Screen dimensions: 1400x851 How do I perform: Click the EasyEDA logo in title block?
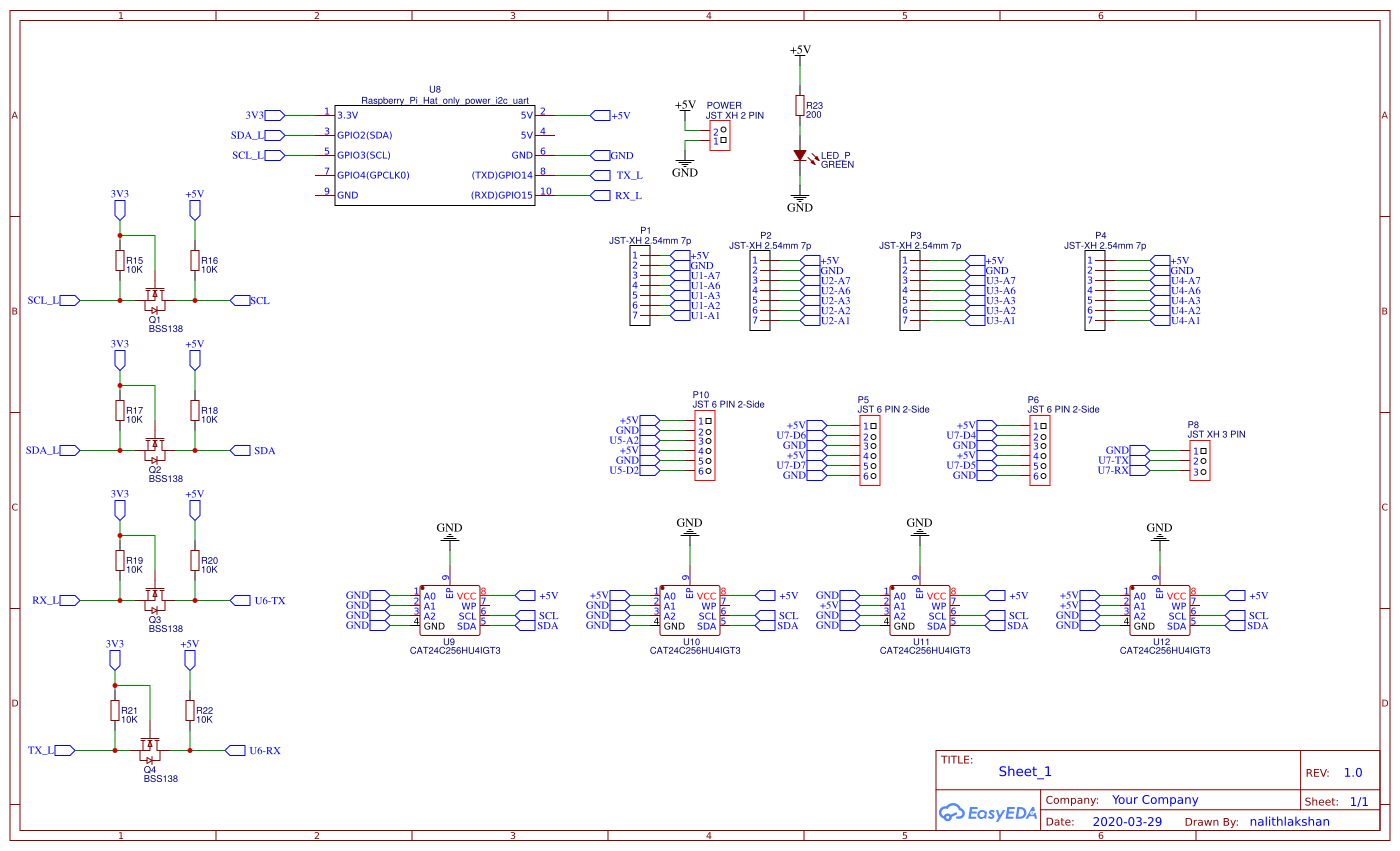click(x=988, y=812)
